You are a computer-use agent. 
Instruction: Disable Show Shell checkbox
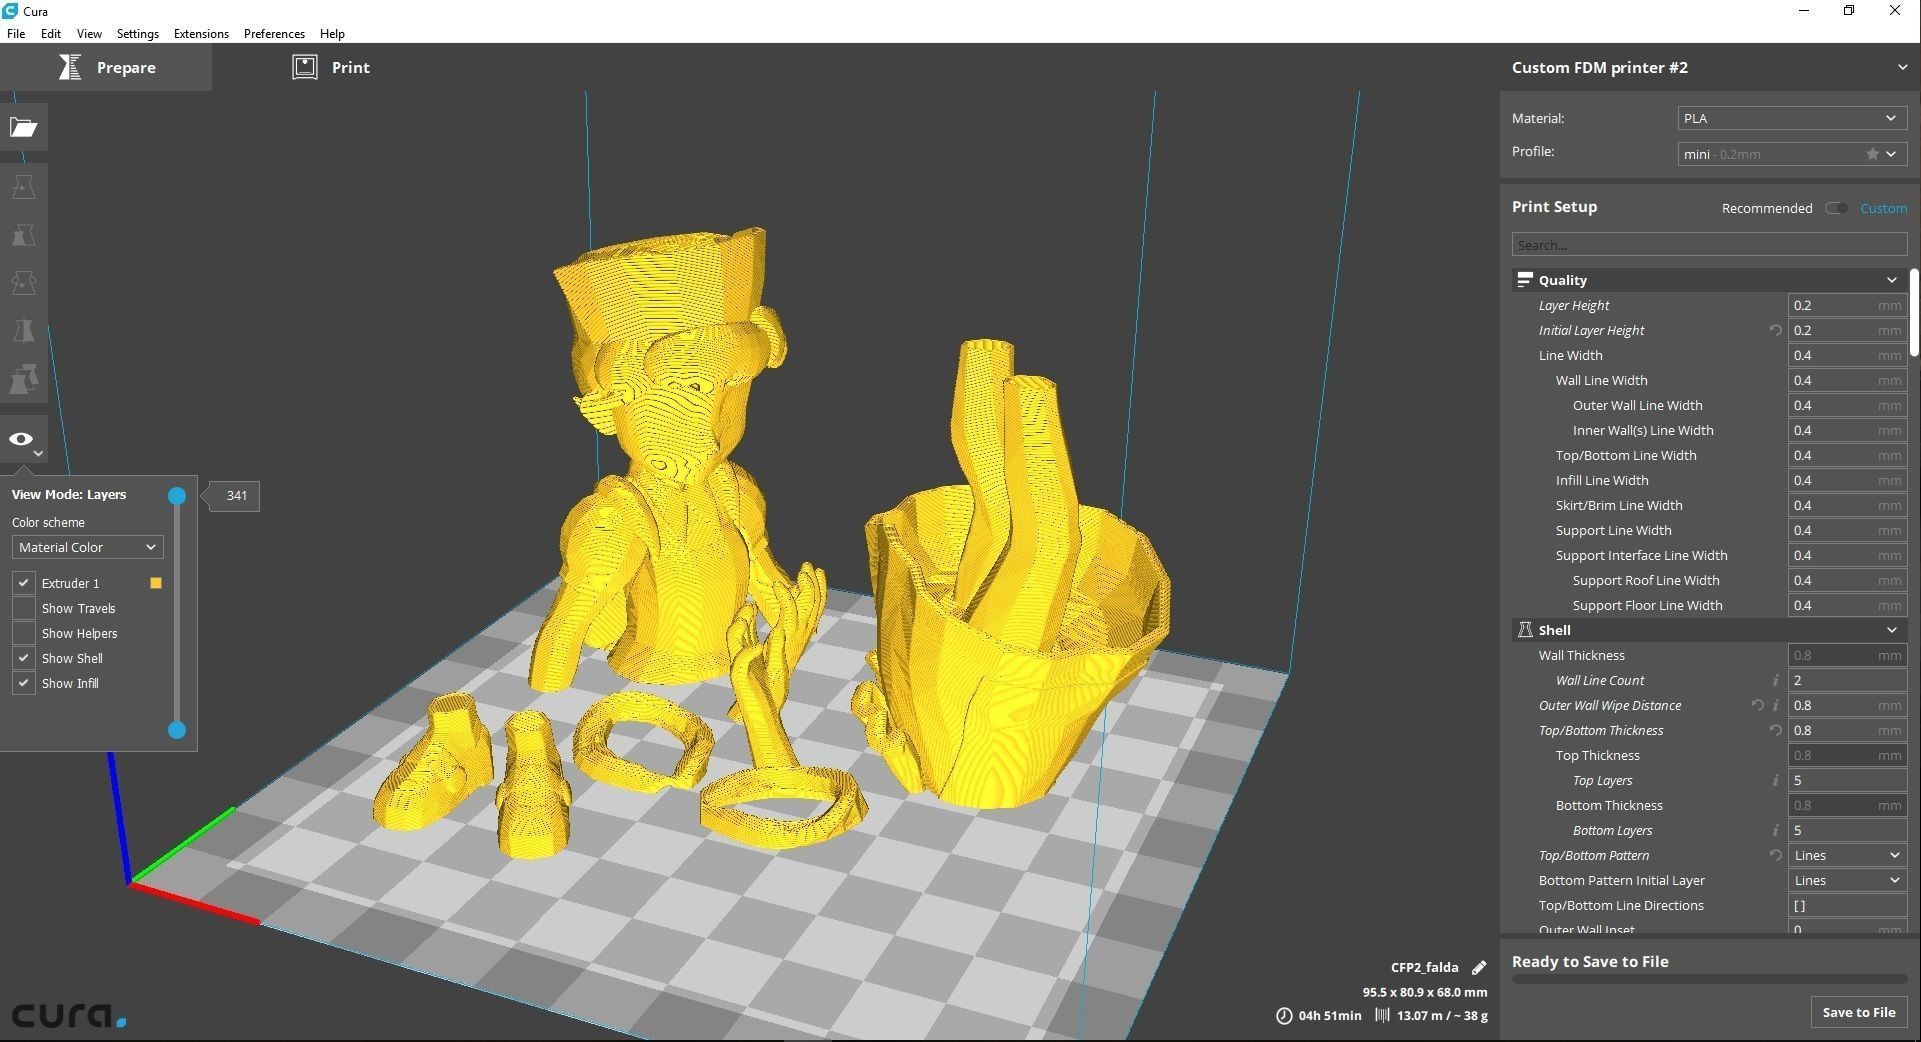(24, 658)
